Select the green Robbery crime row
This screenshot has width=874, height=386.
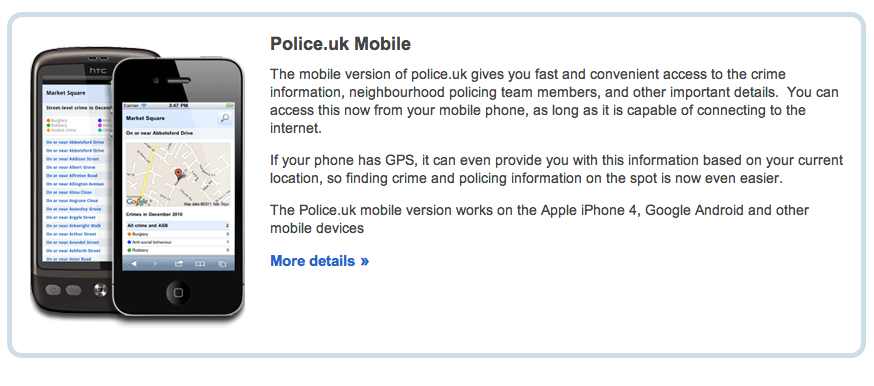(178, 250)
